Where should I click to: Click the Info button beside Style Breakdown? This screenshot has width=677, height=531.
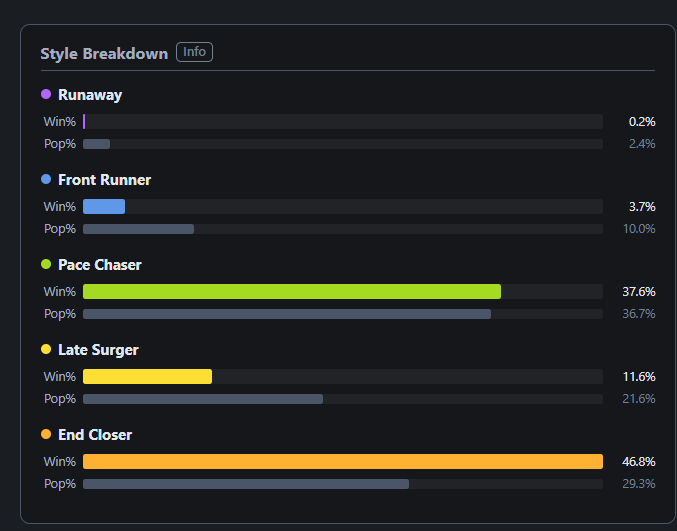click(194, 52)
